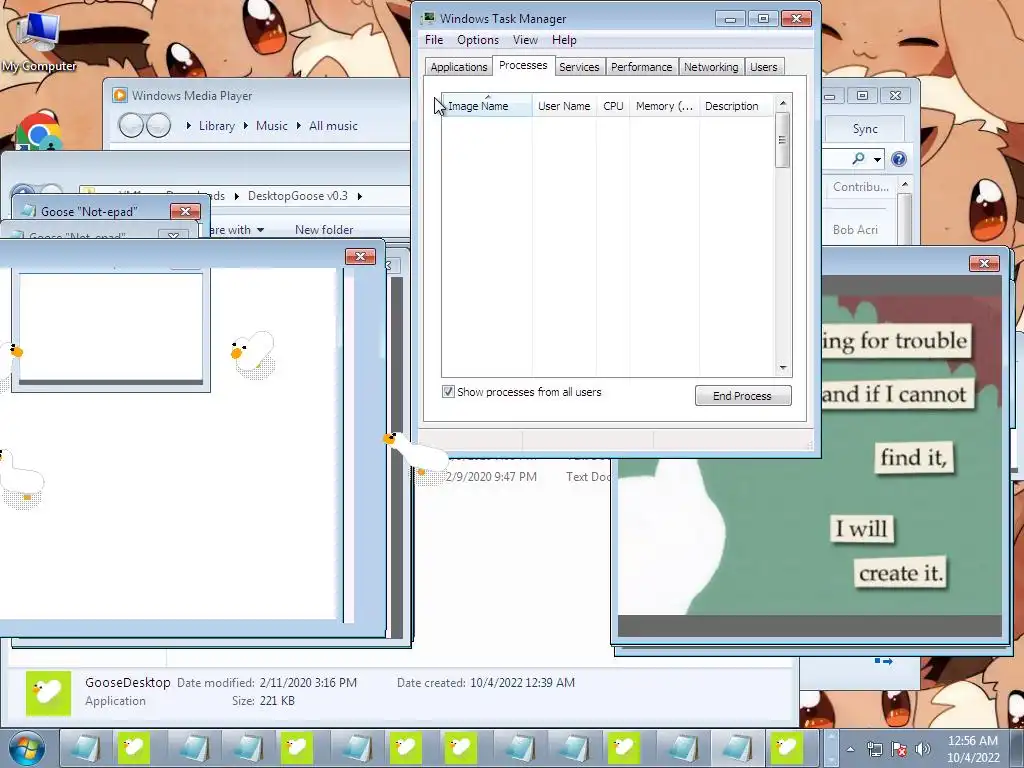This screenshot has width=1024, height=768.
Task: Switch to the Networking tab
Action: 711,67
